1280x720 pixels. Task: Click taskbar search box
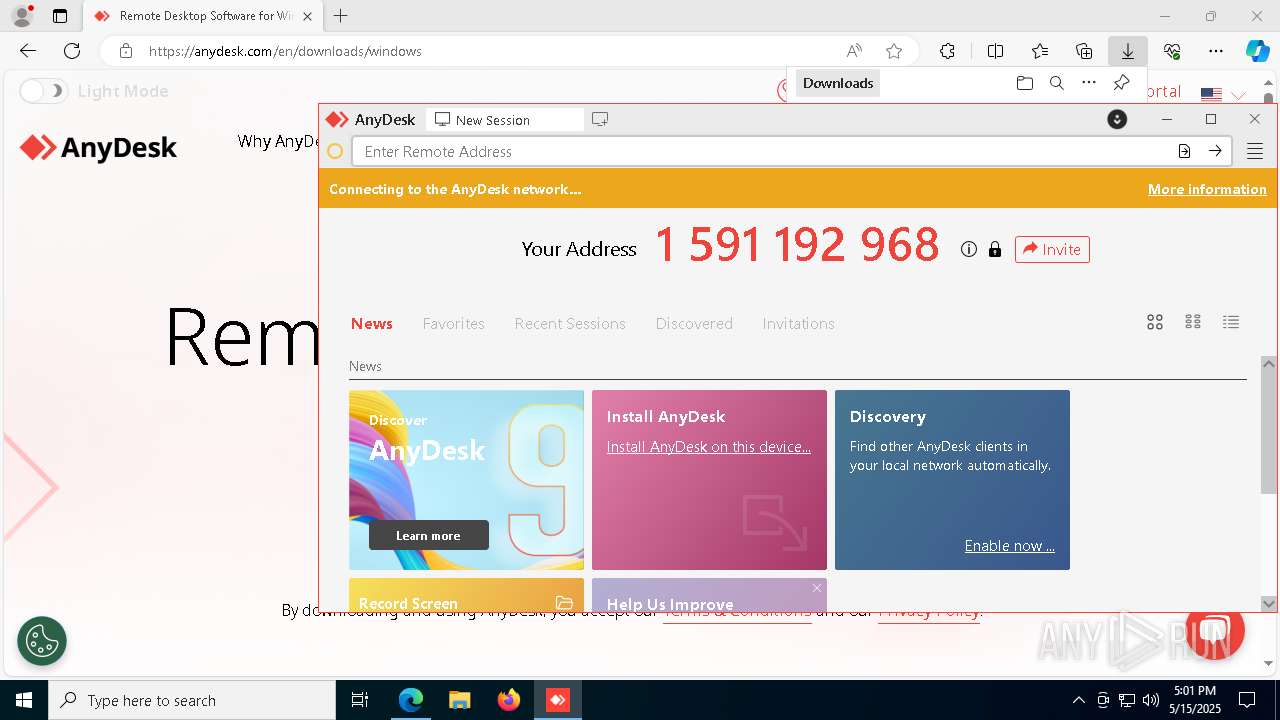click(x=192, y=700)
